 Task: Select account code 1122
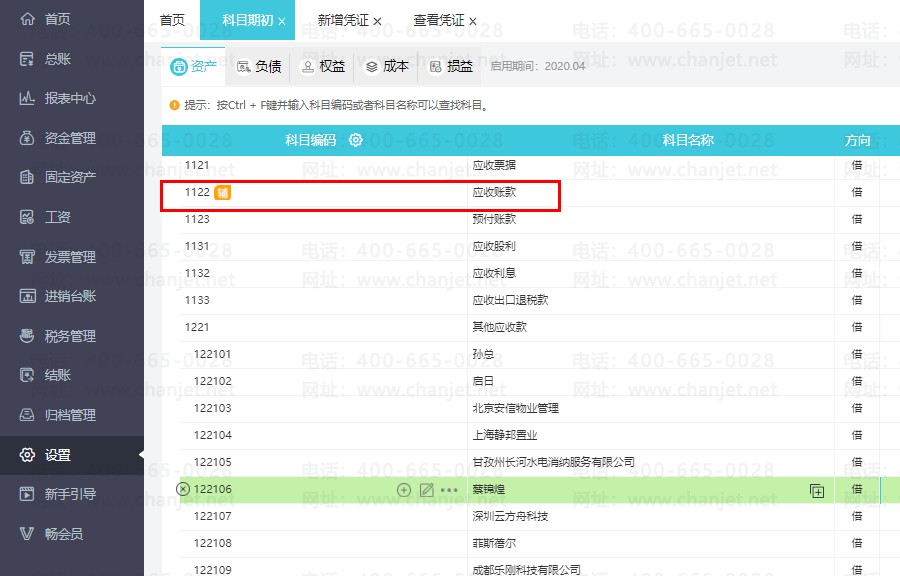197,192
